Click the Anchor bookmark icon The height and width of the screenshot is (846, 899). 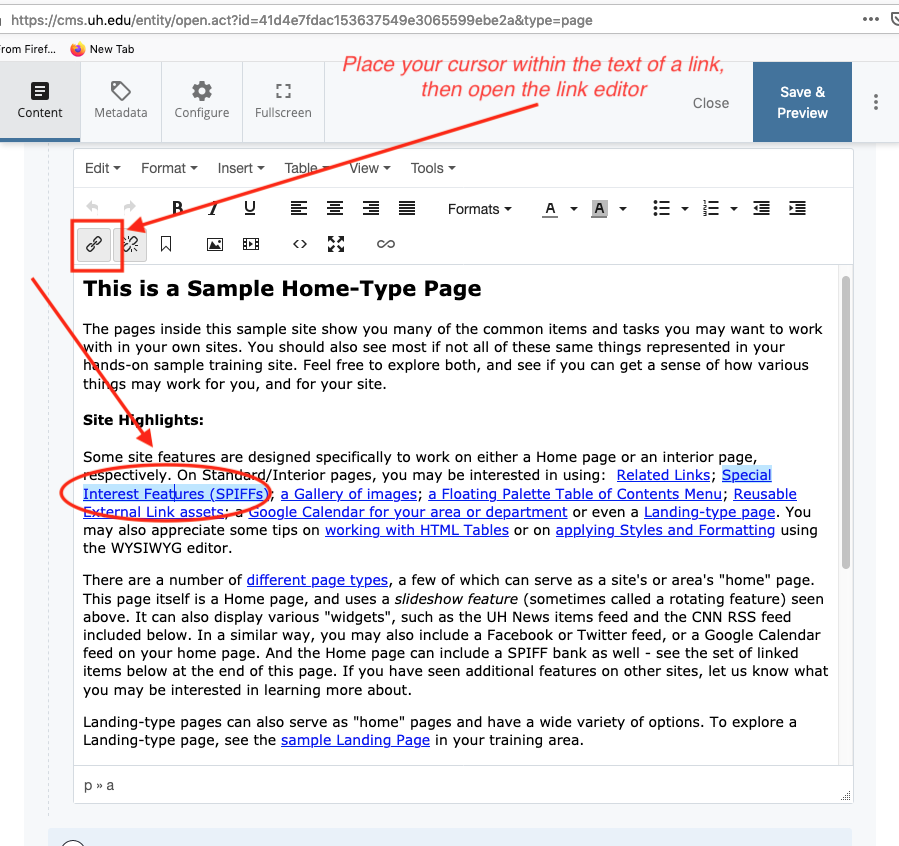[x=166, y=244]
